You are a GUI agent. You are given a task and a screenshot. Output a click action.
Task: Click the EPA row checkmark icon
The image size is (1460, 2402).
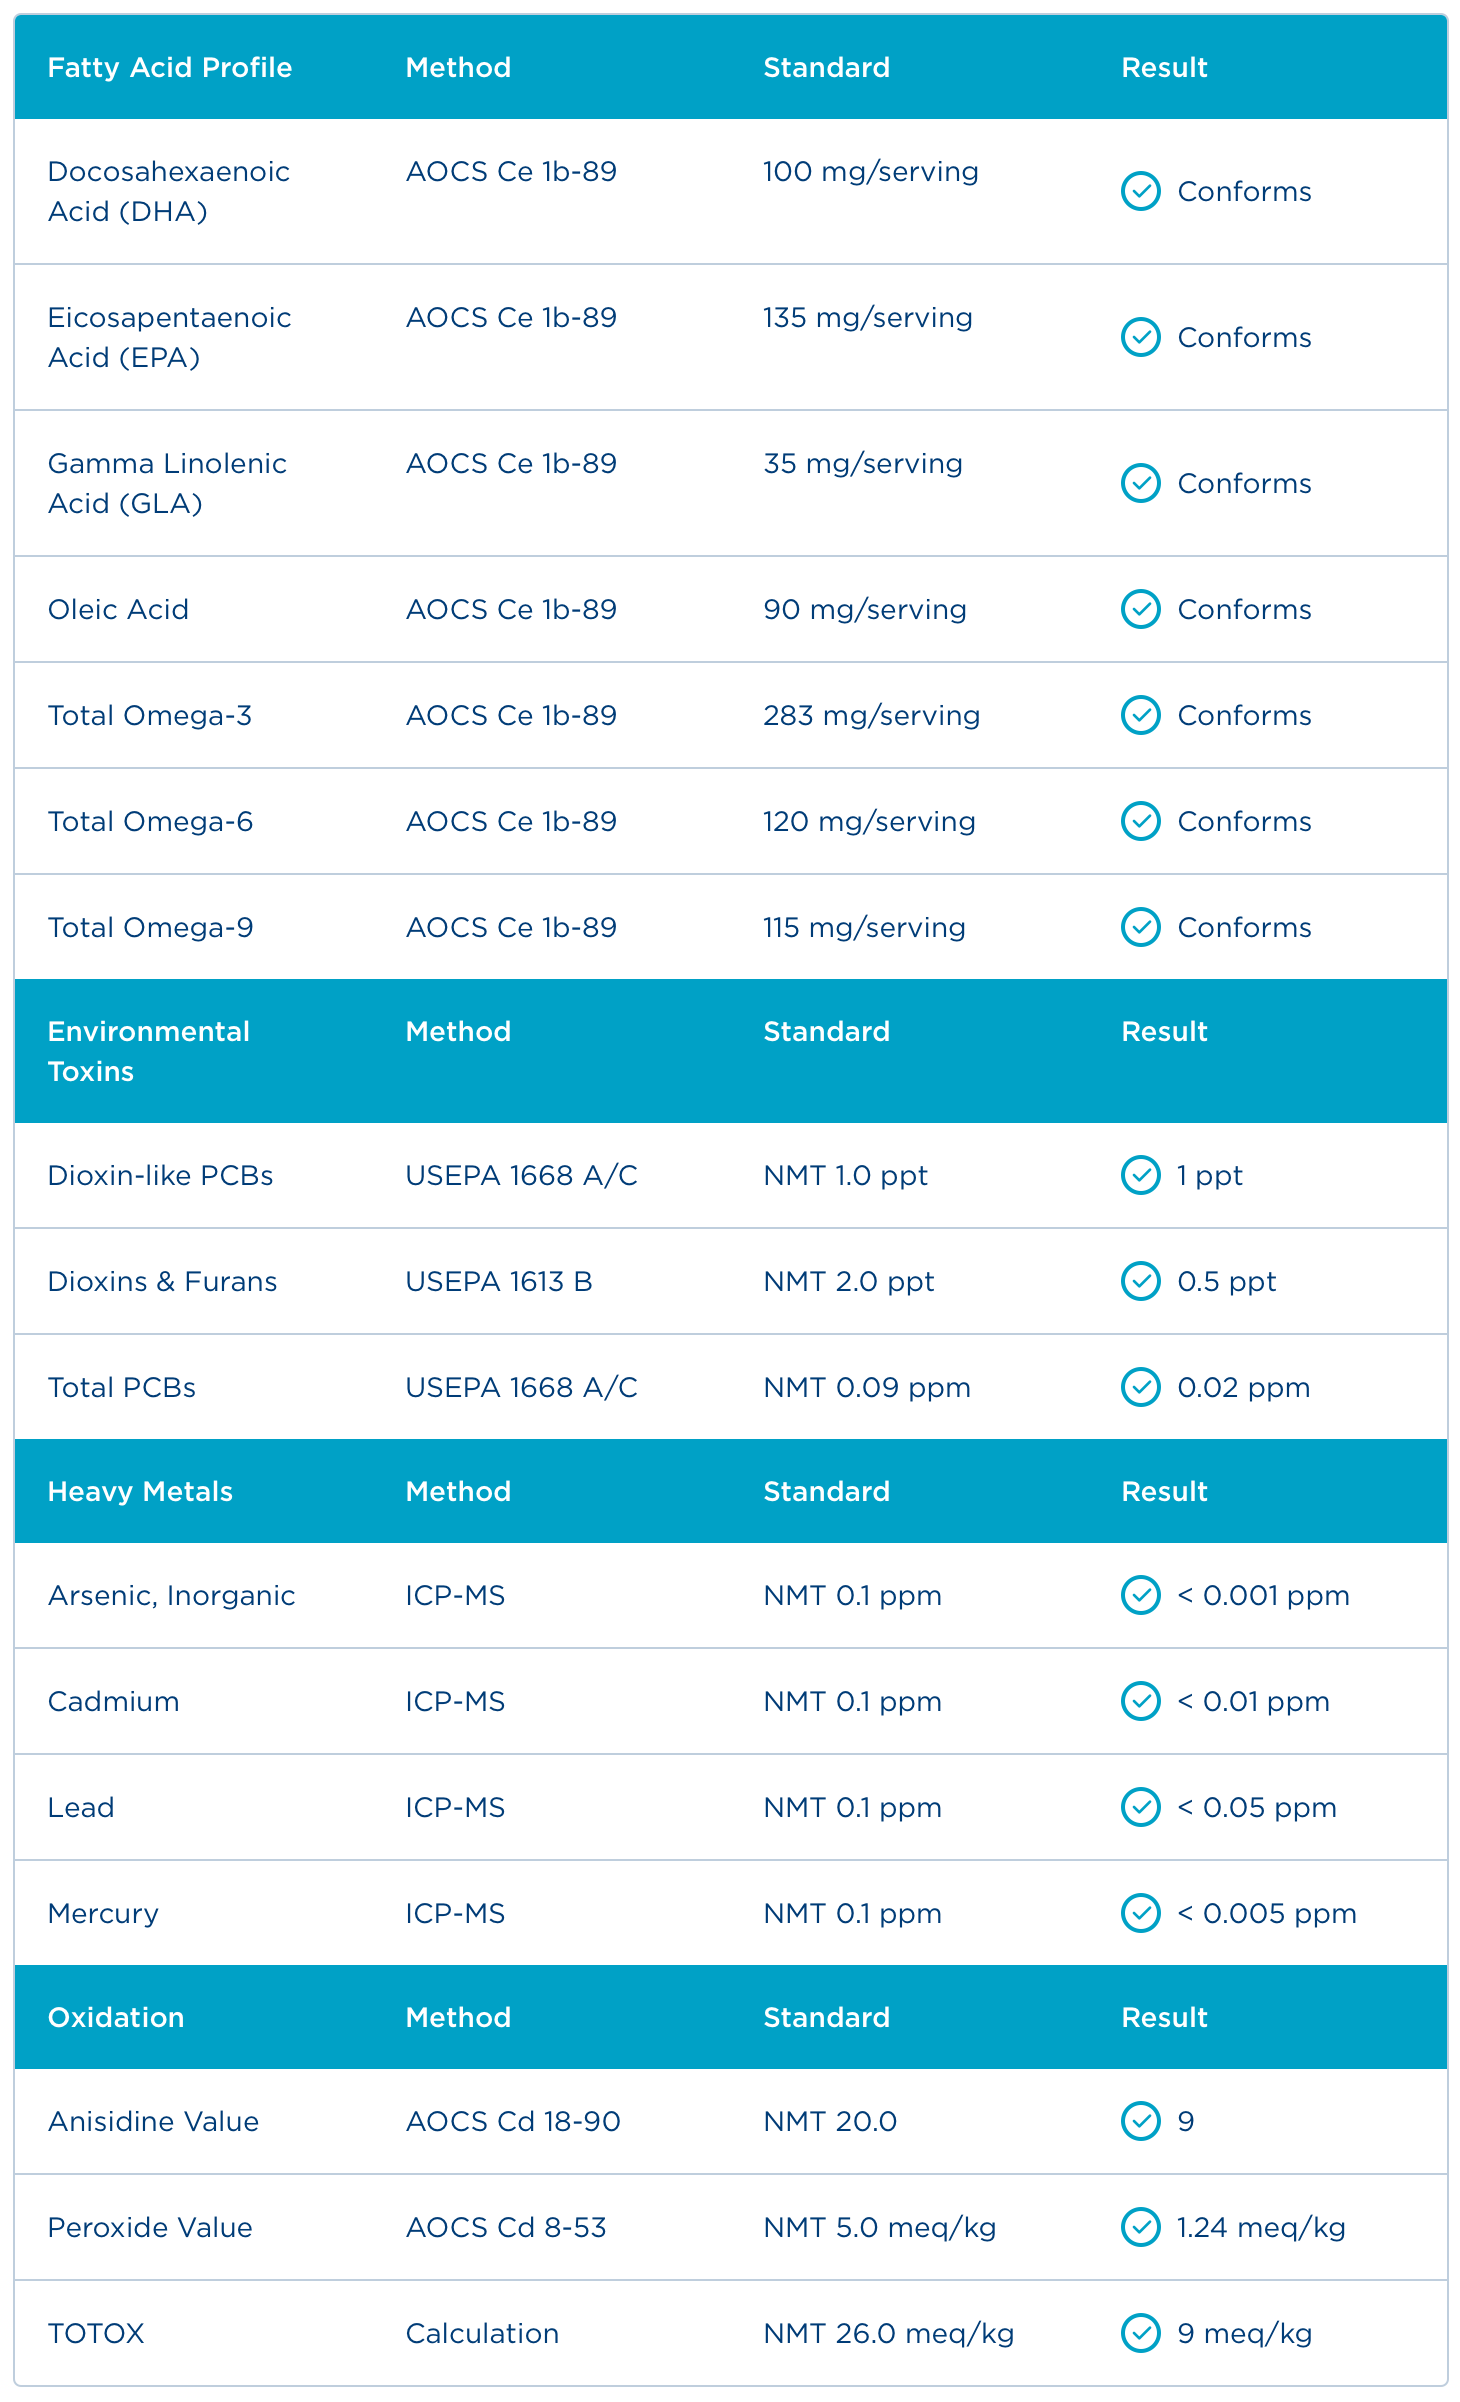[x=1140, y=337]
